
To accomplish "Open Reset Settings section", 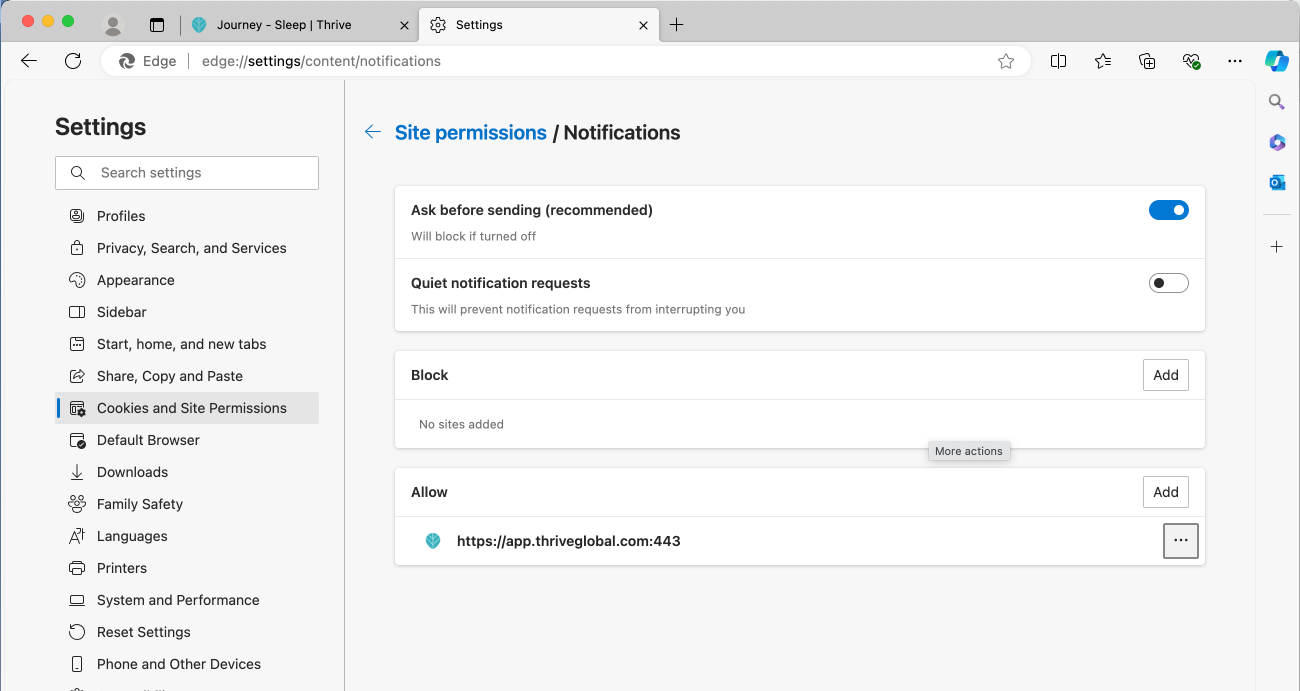I will click(187, 632).
